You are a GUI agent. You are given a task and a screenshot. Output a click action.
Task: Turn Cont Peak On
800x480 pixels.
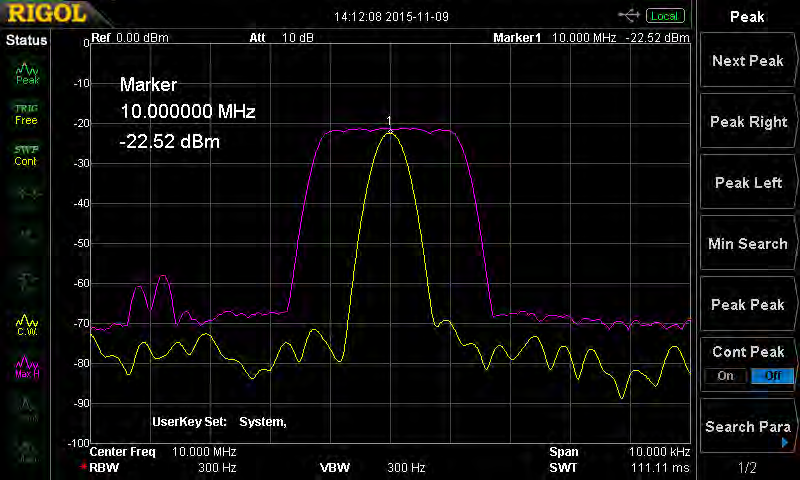(x=726, y=376)
